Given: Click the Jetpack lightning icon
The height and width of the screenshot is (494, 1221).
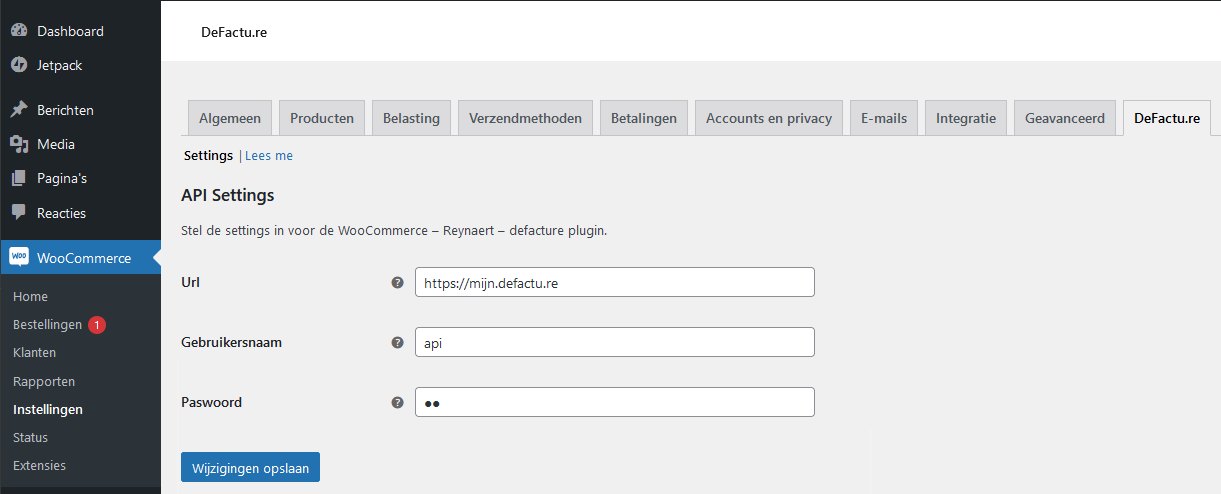Looking at the screenshot, I should click(19, 65).
